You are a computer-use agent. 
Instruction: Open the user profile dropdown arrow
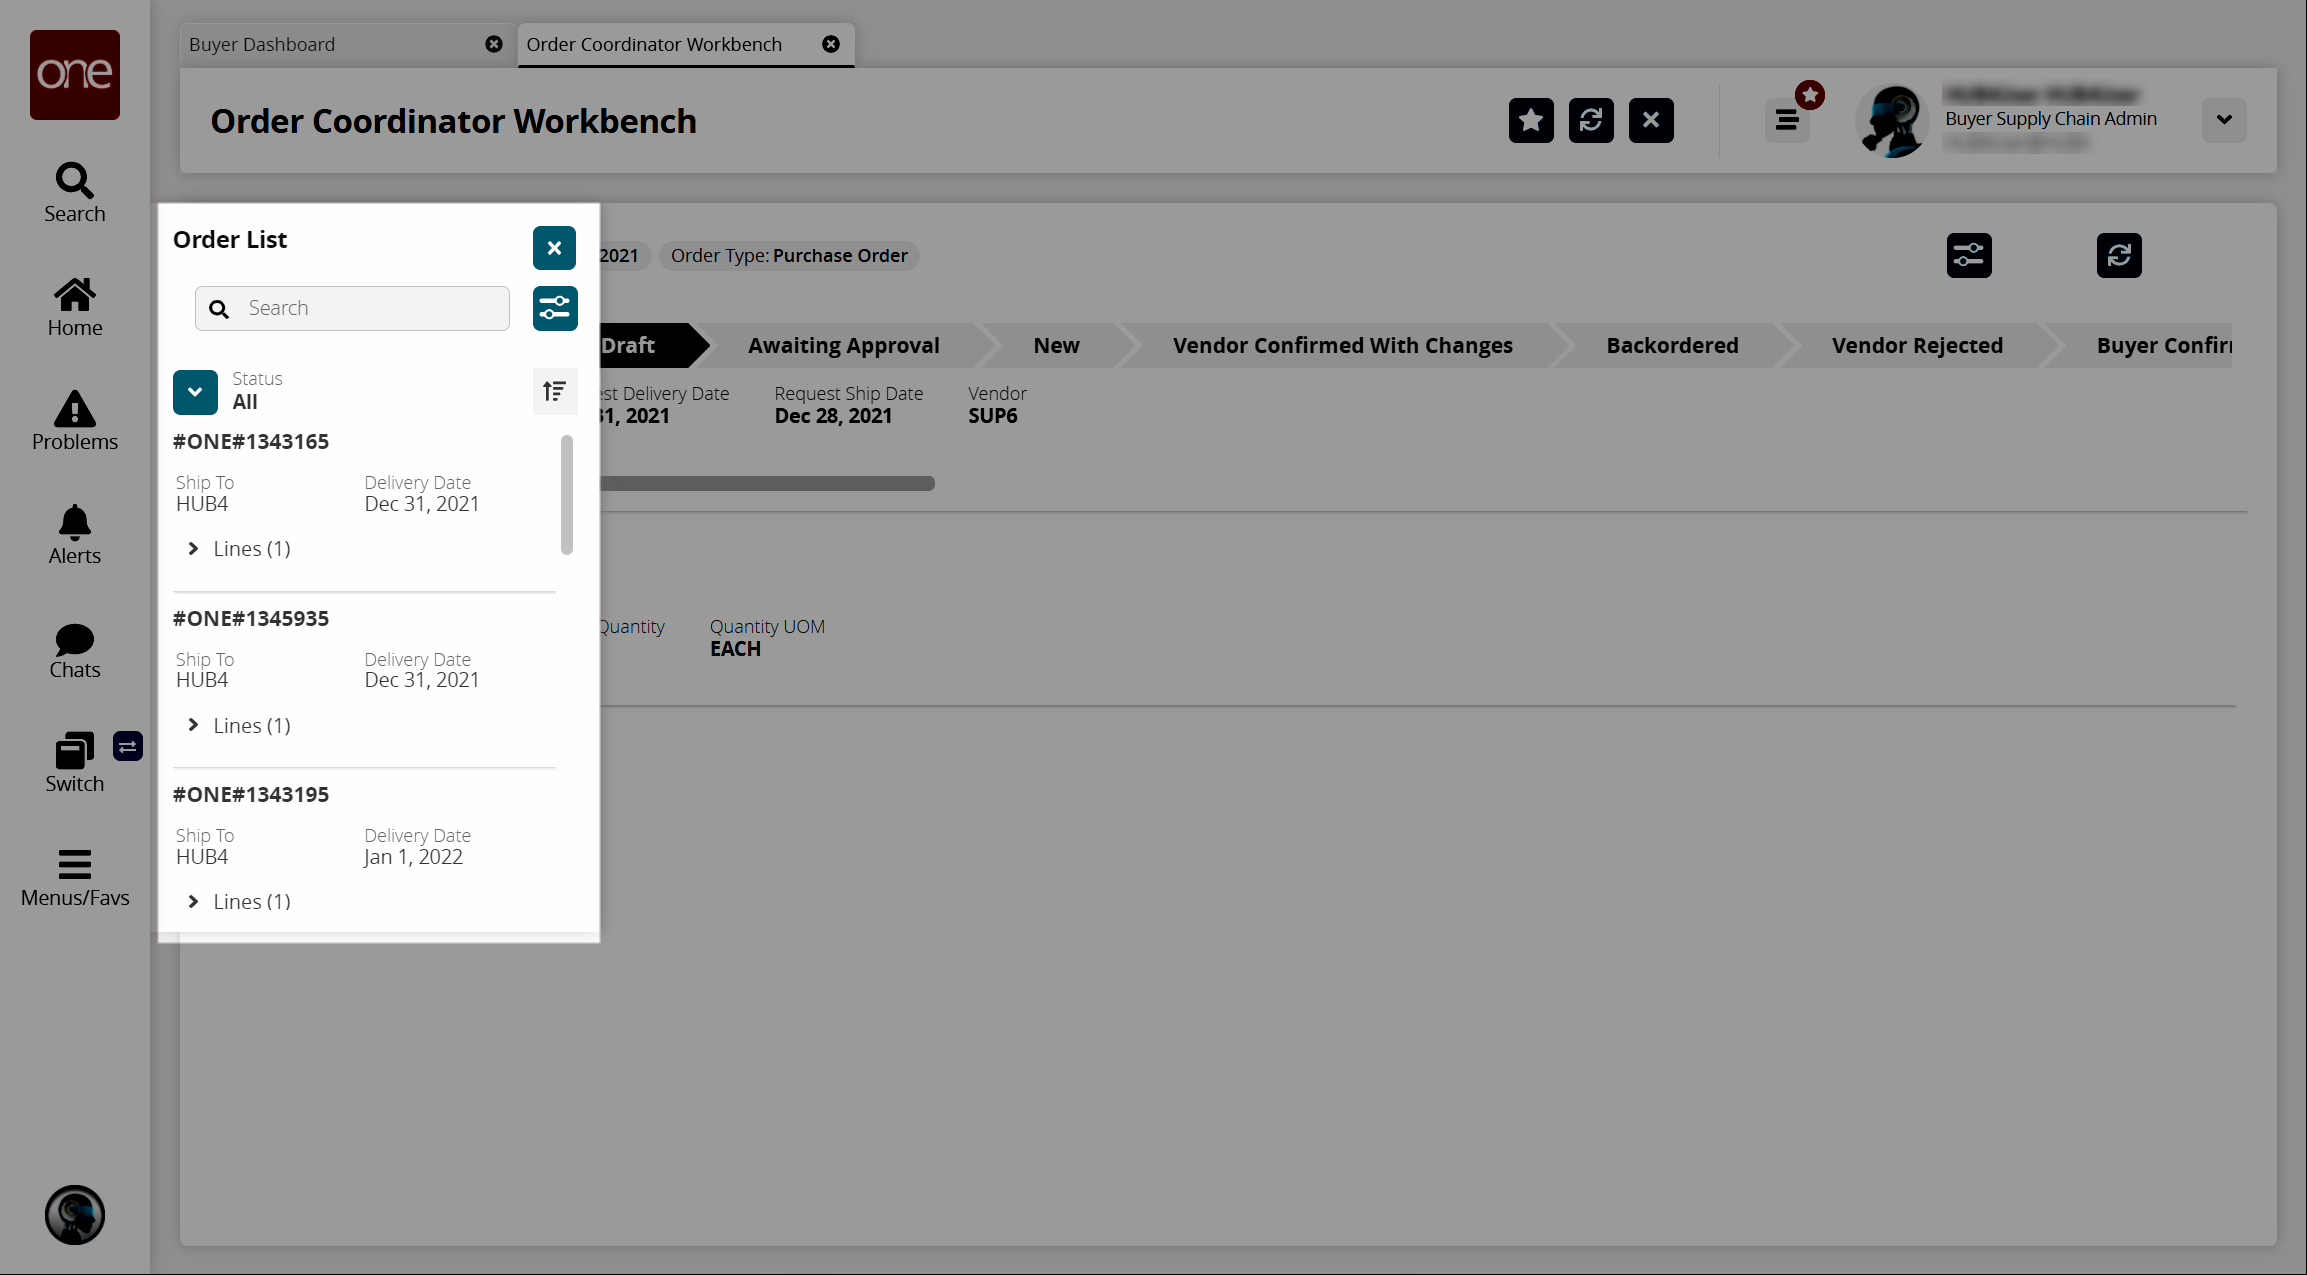pyautogui.click(x=2223, y=120)
